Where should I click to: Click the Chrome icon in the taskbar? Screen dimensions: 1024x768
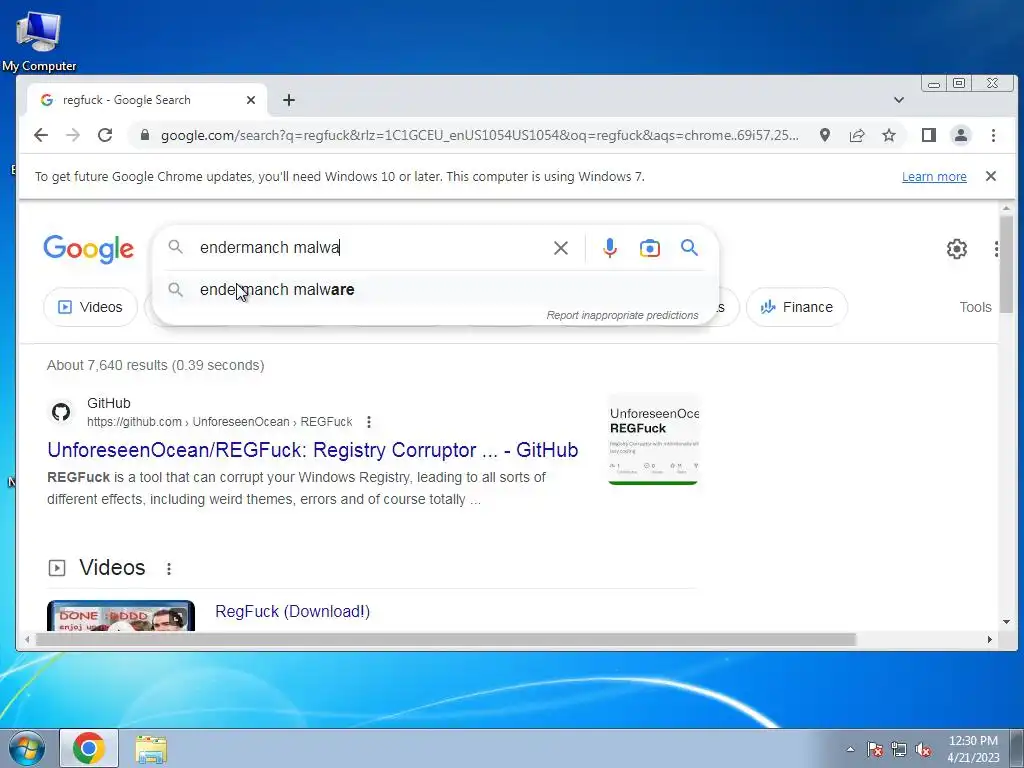[89, 748]
